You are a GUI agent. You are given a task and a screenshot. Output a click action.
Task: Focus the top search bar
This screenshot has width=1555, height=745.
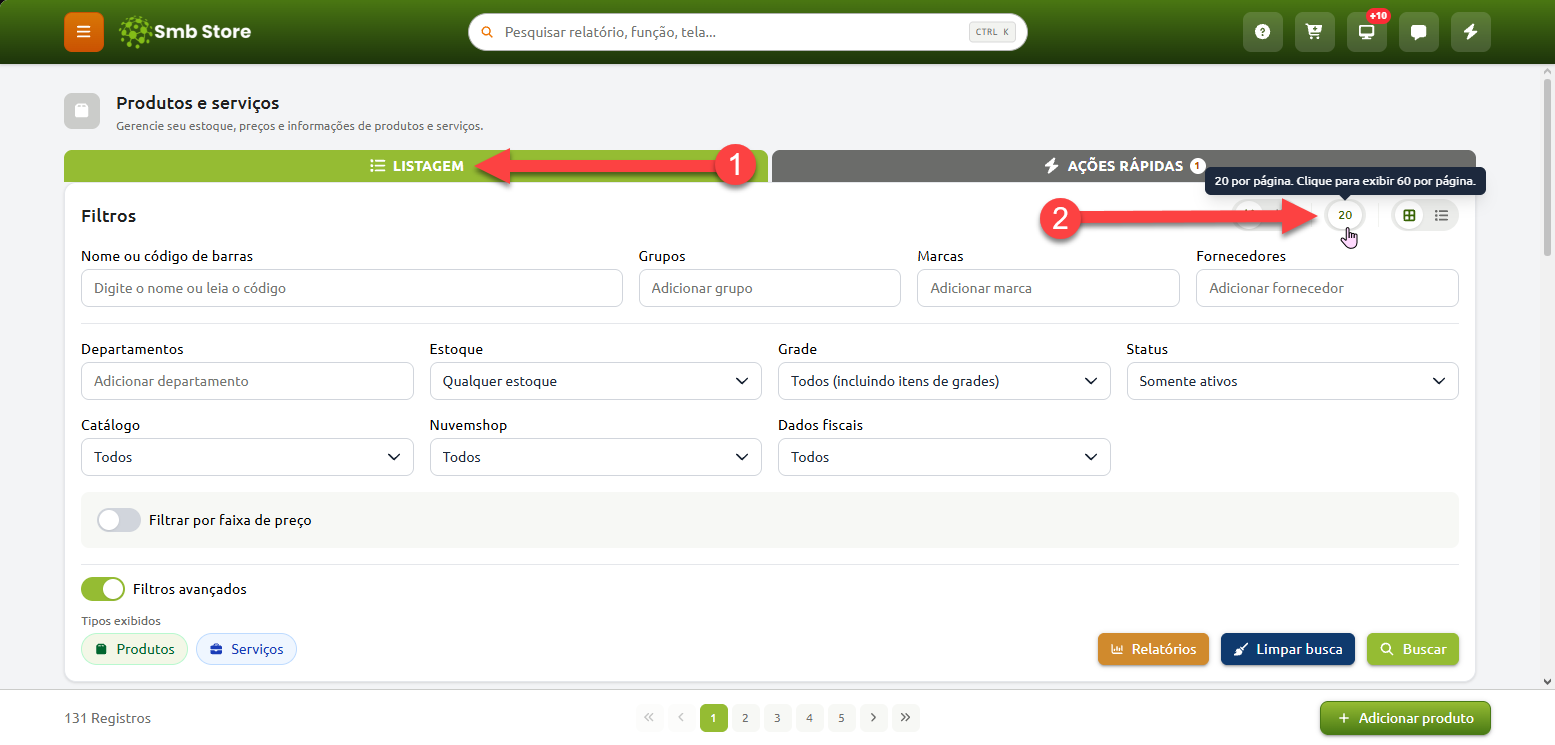[748, 32]
